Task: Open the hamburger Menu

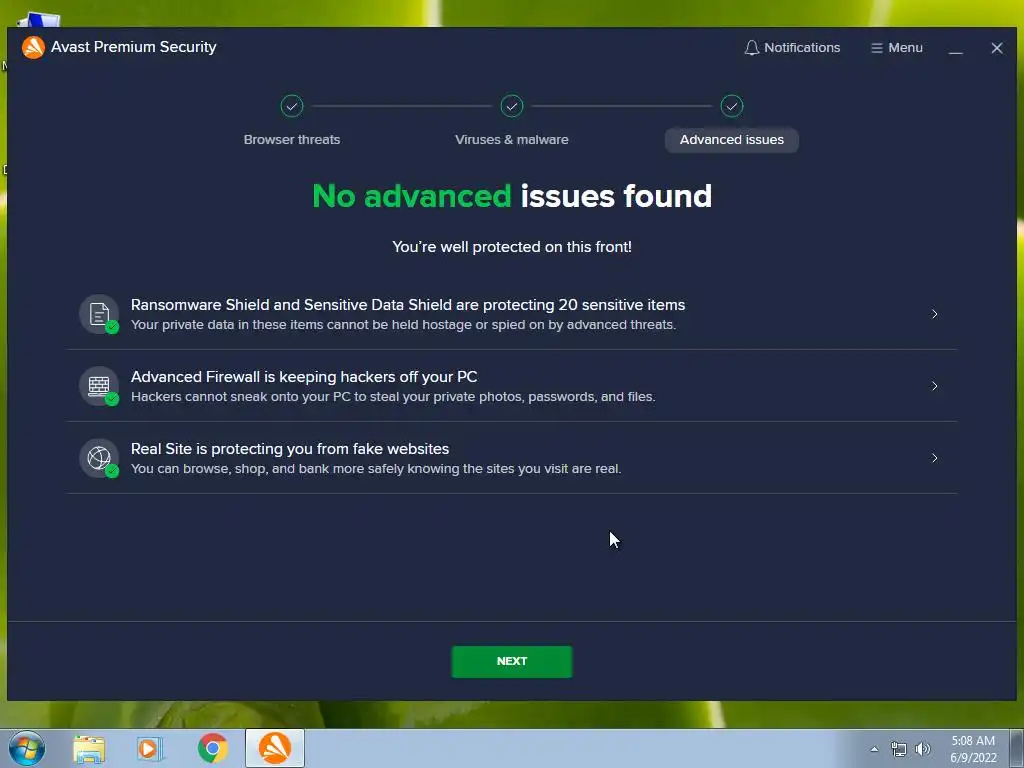Action: tap(897, 48)
